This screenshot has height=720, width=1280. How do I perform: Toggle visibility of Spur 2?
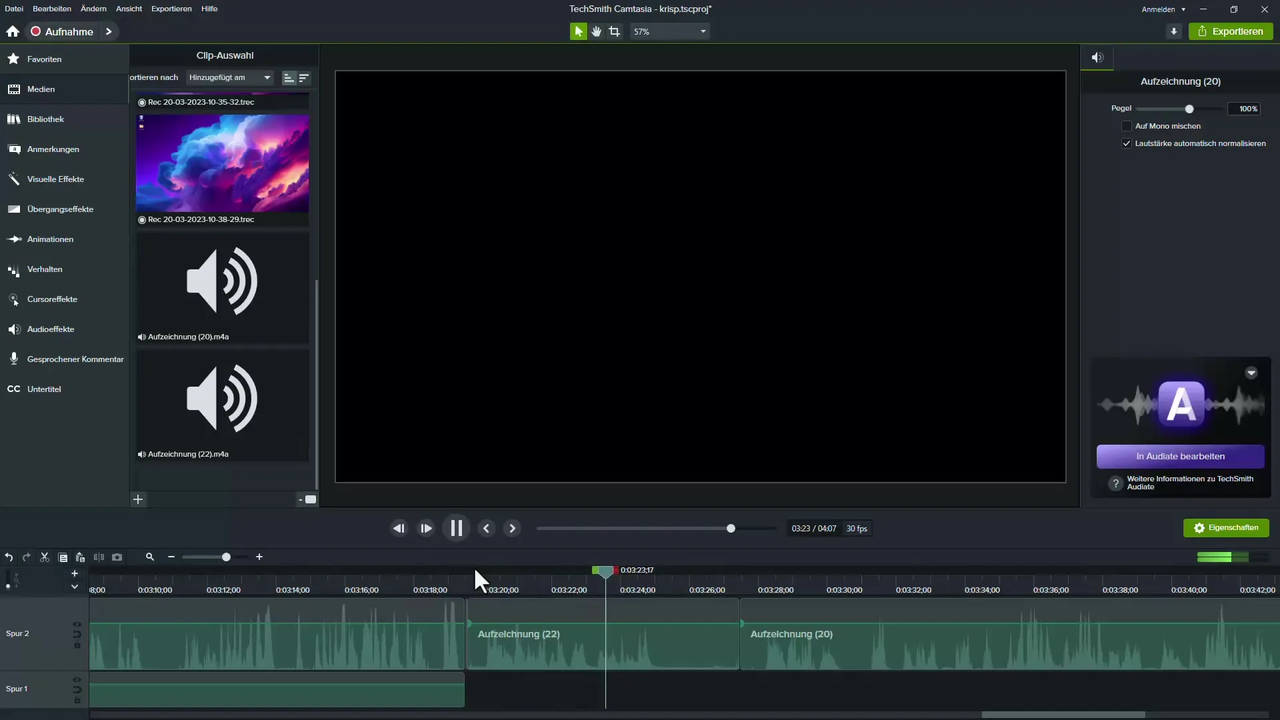click(76, 624)
